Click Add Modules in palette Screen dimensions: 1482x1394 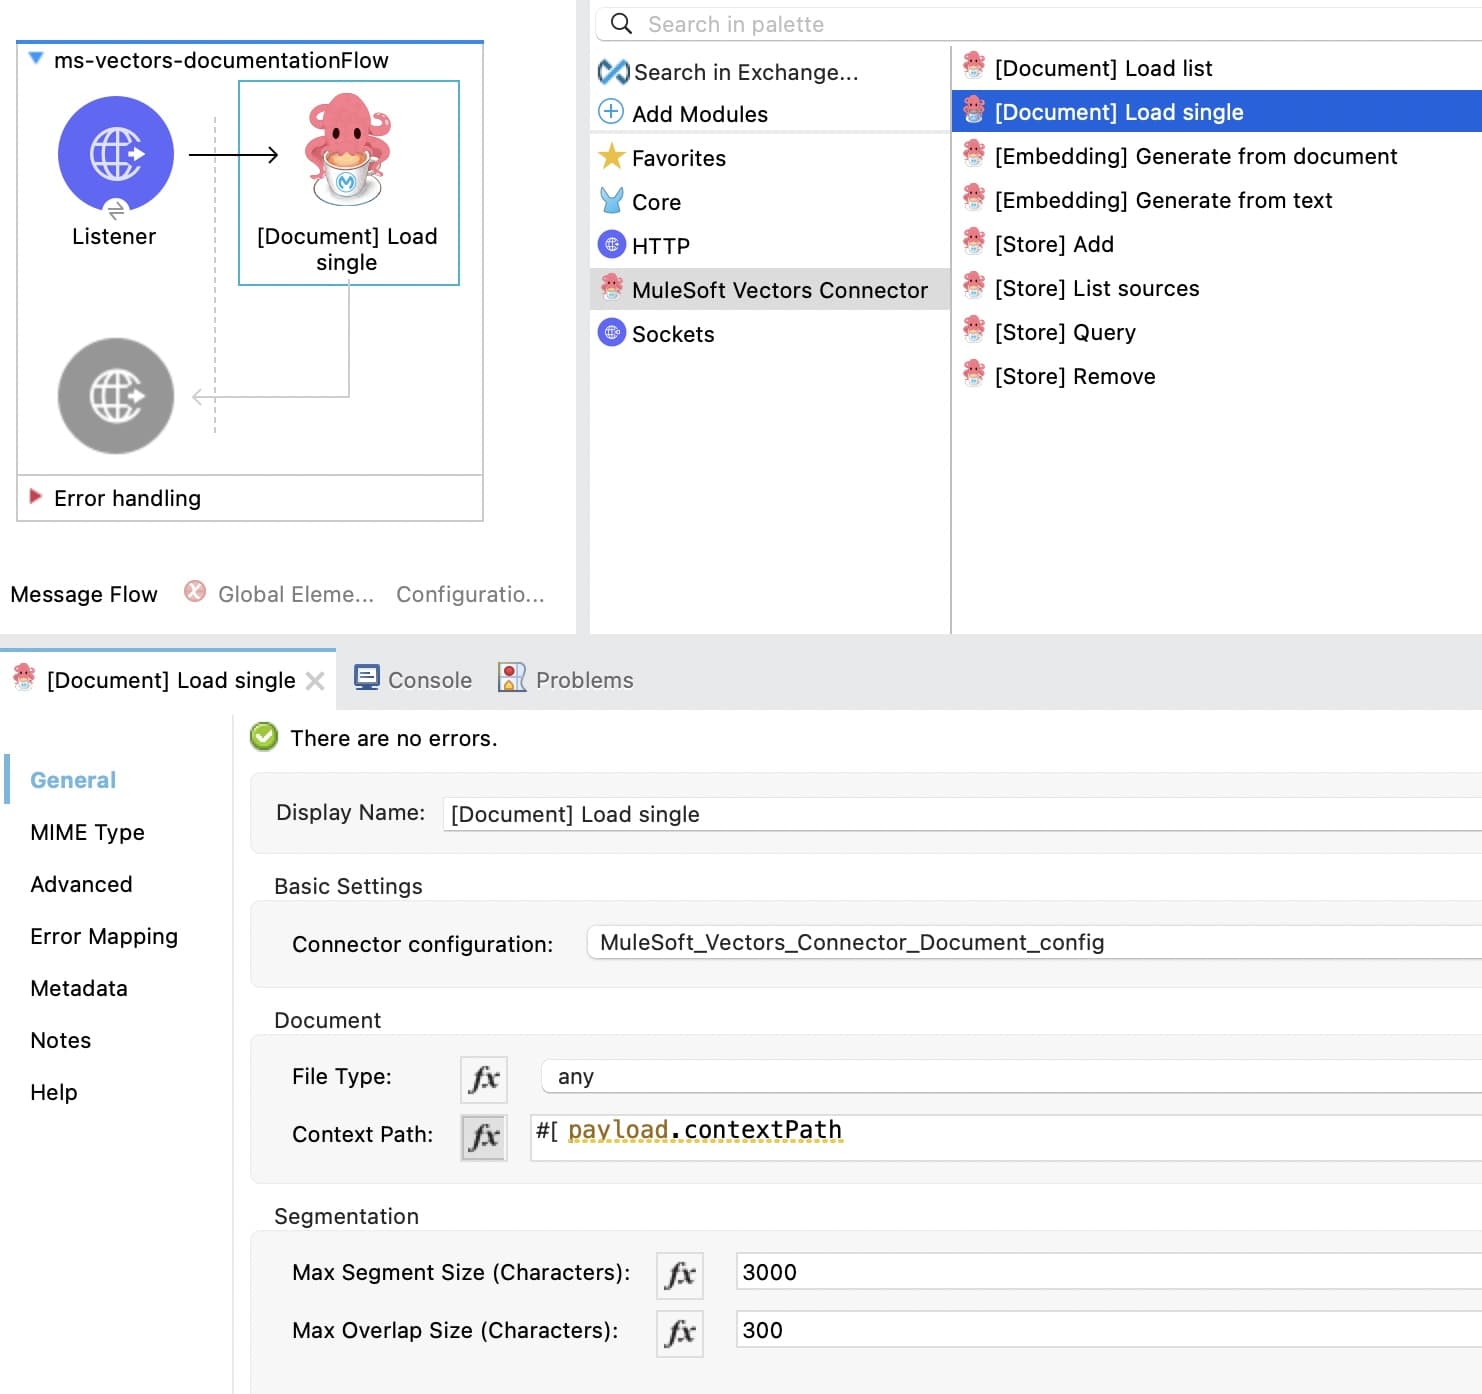700,114
